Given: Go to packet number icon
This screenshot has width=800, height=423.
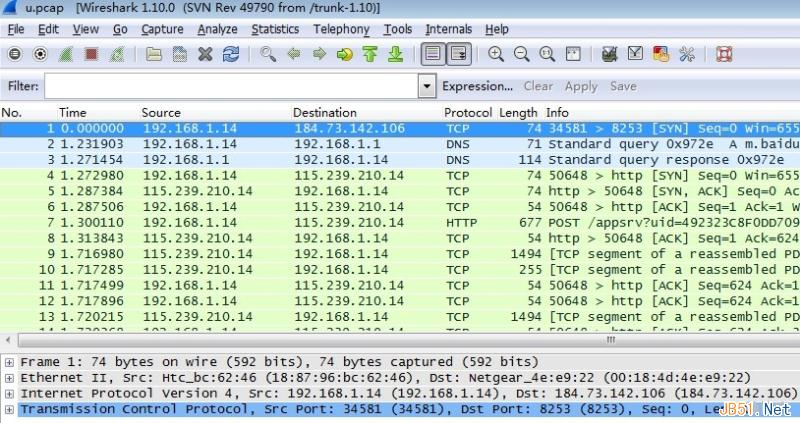Looking at the screenshot, I should point(345,54).
